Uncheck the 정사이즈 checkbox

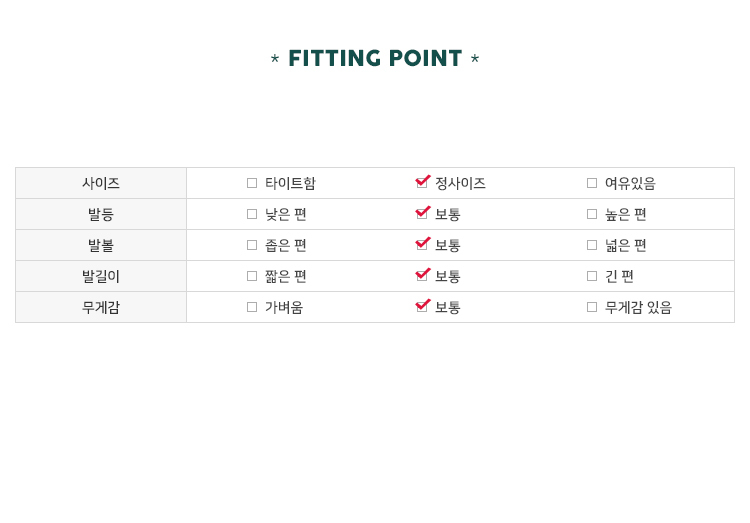(x=422, y=183)
